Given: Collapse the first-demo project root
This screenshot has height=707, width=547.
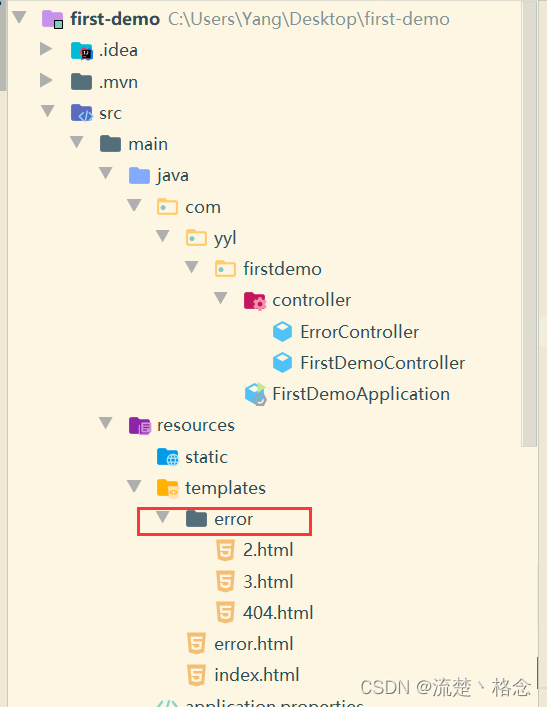Looking at the screenshot, I should coord(19,17).
